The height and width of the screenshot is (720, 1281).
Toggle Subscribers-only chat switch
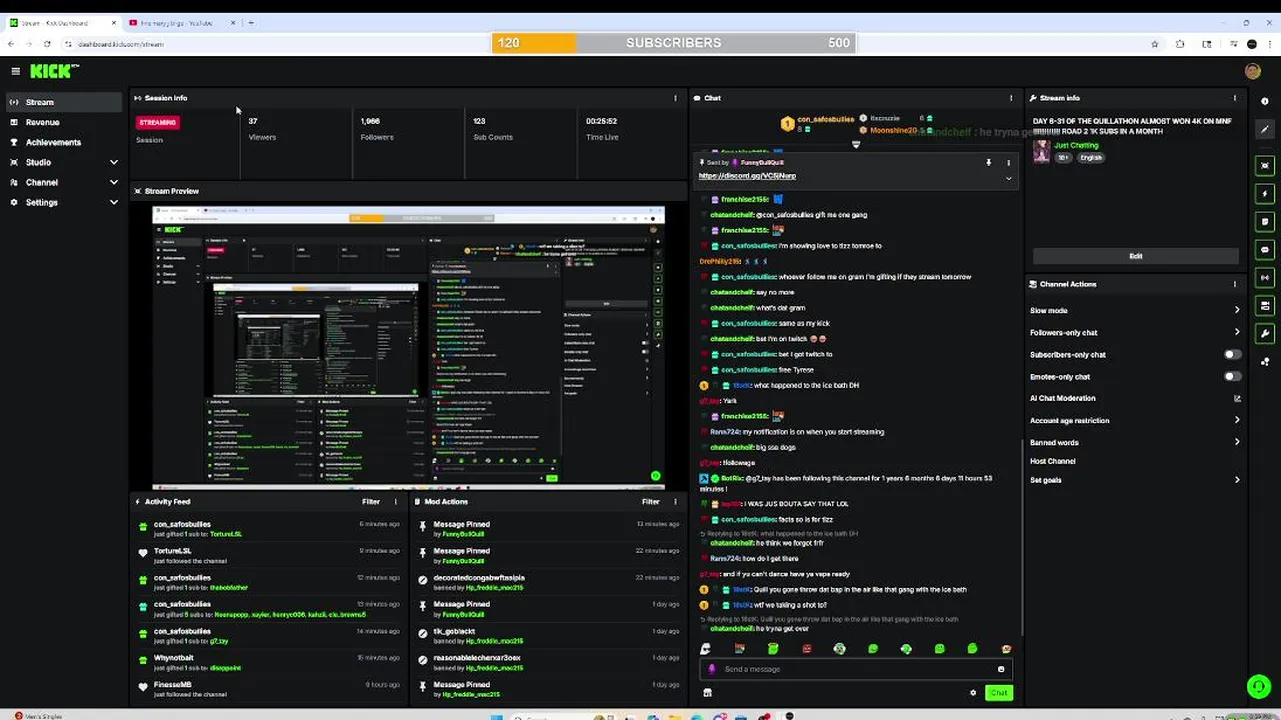point(1233,355)
